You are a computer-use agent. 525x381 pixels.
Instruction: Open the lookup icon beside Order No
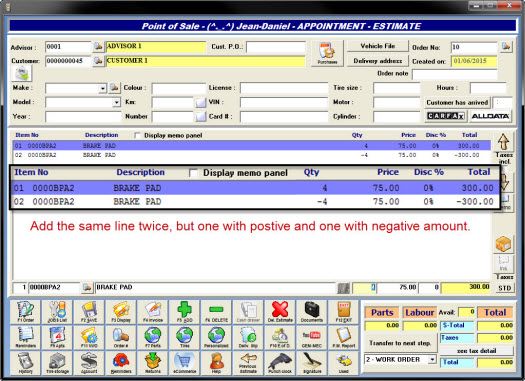point(506,47)
